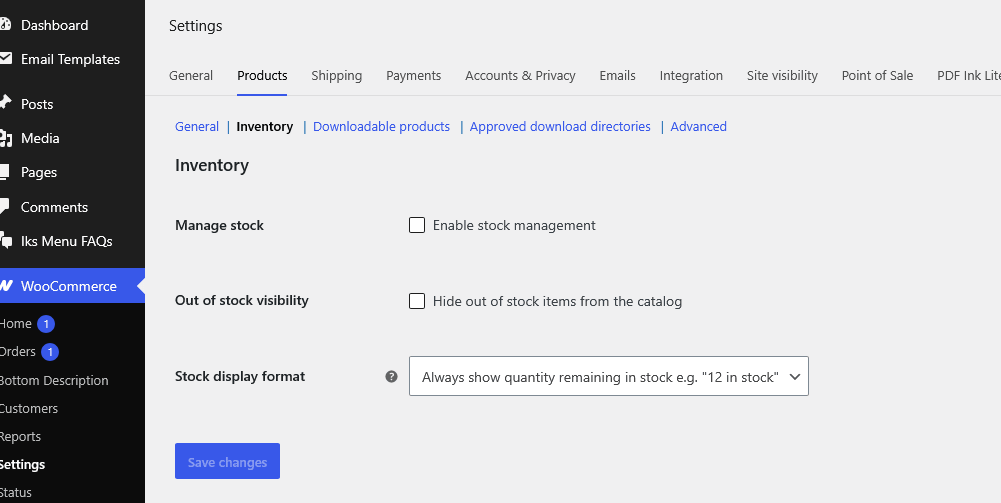This screenshot has height=503, width=1001.
Task: Open the Stock display format dropdown
Action: click(608, 376)
